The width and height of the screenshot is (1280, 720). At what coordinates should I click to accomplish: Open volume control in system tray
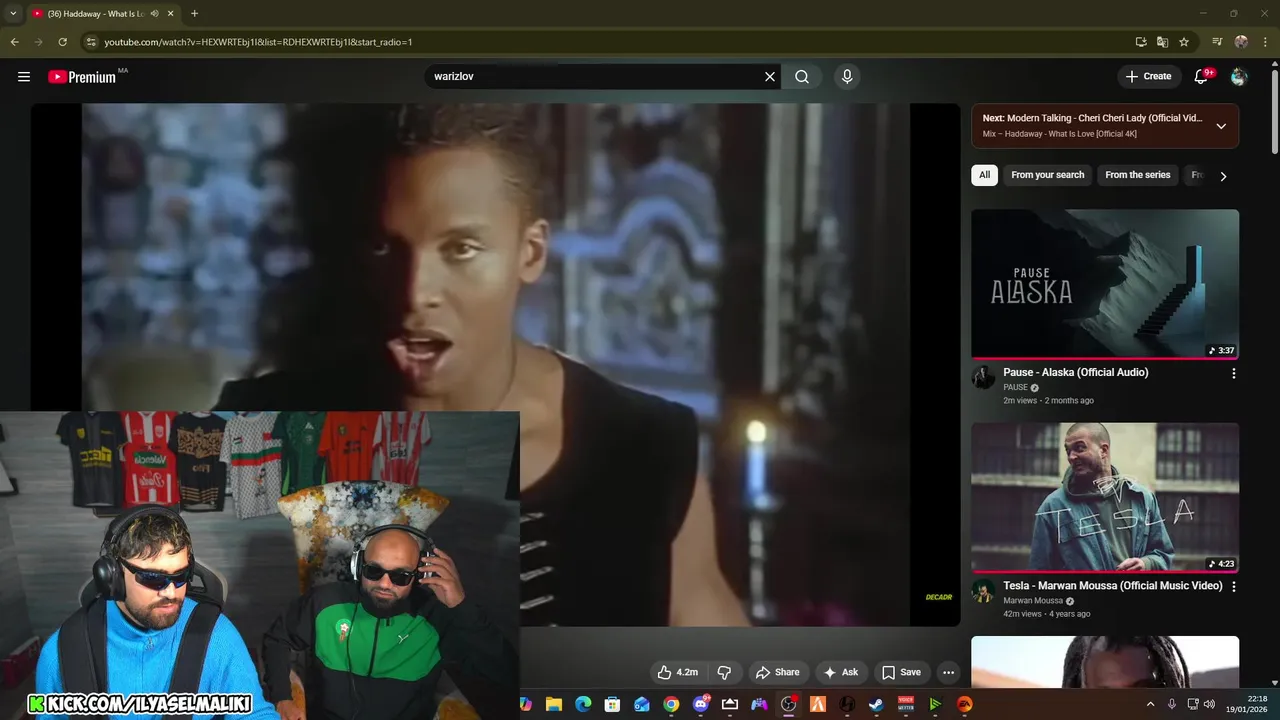pos(1209,704)
